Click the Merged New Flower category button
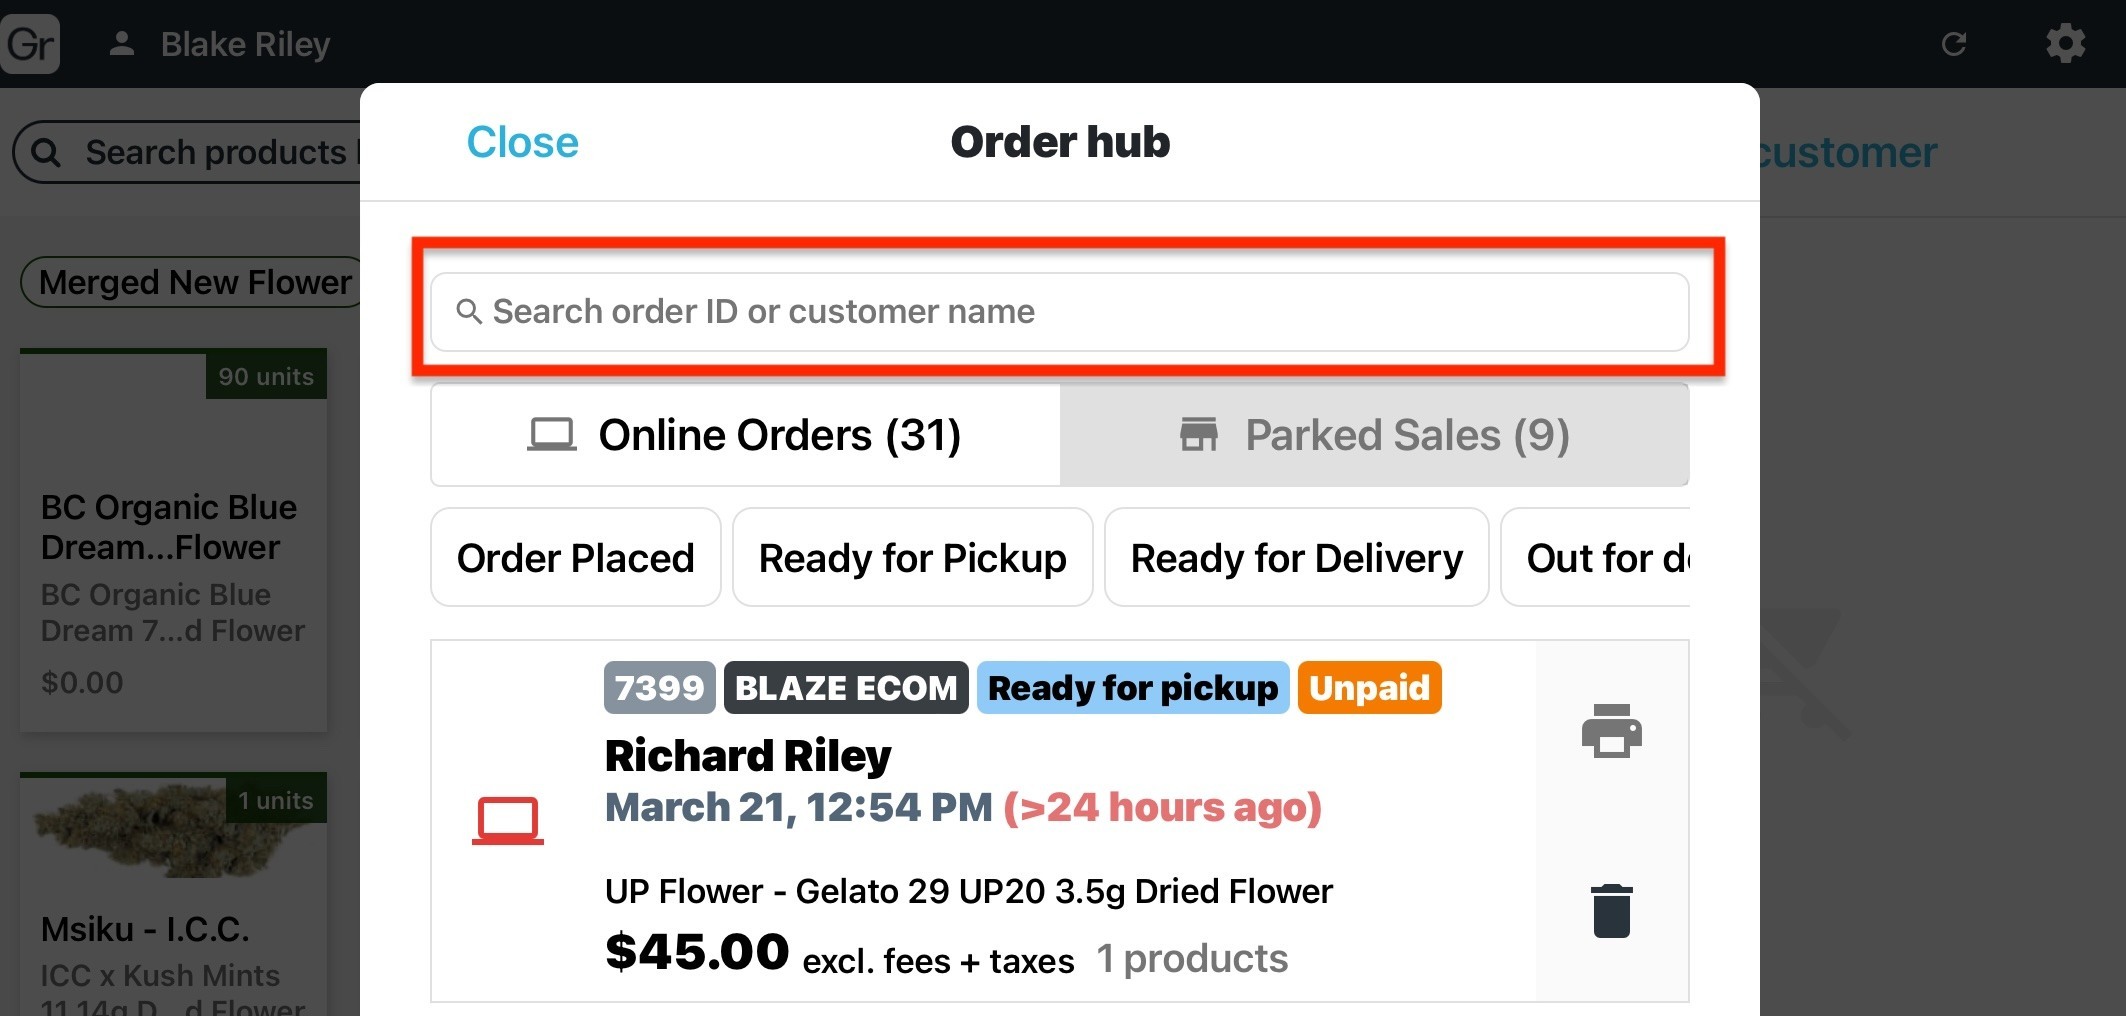This screenshot has width=2126, height=1016. point(194,283)
